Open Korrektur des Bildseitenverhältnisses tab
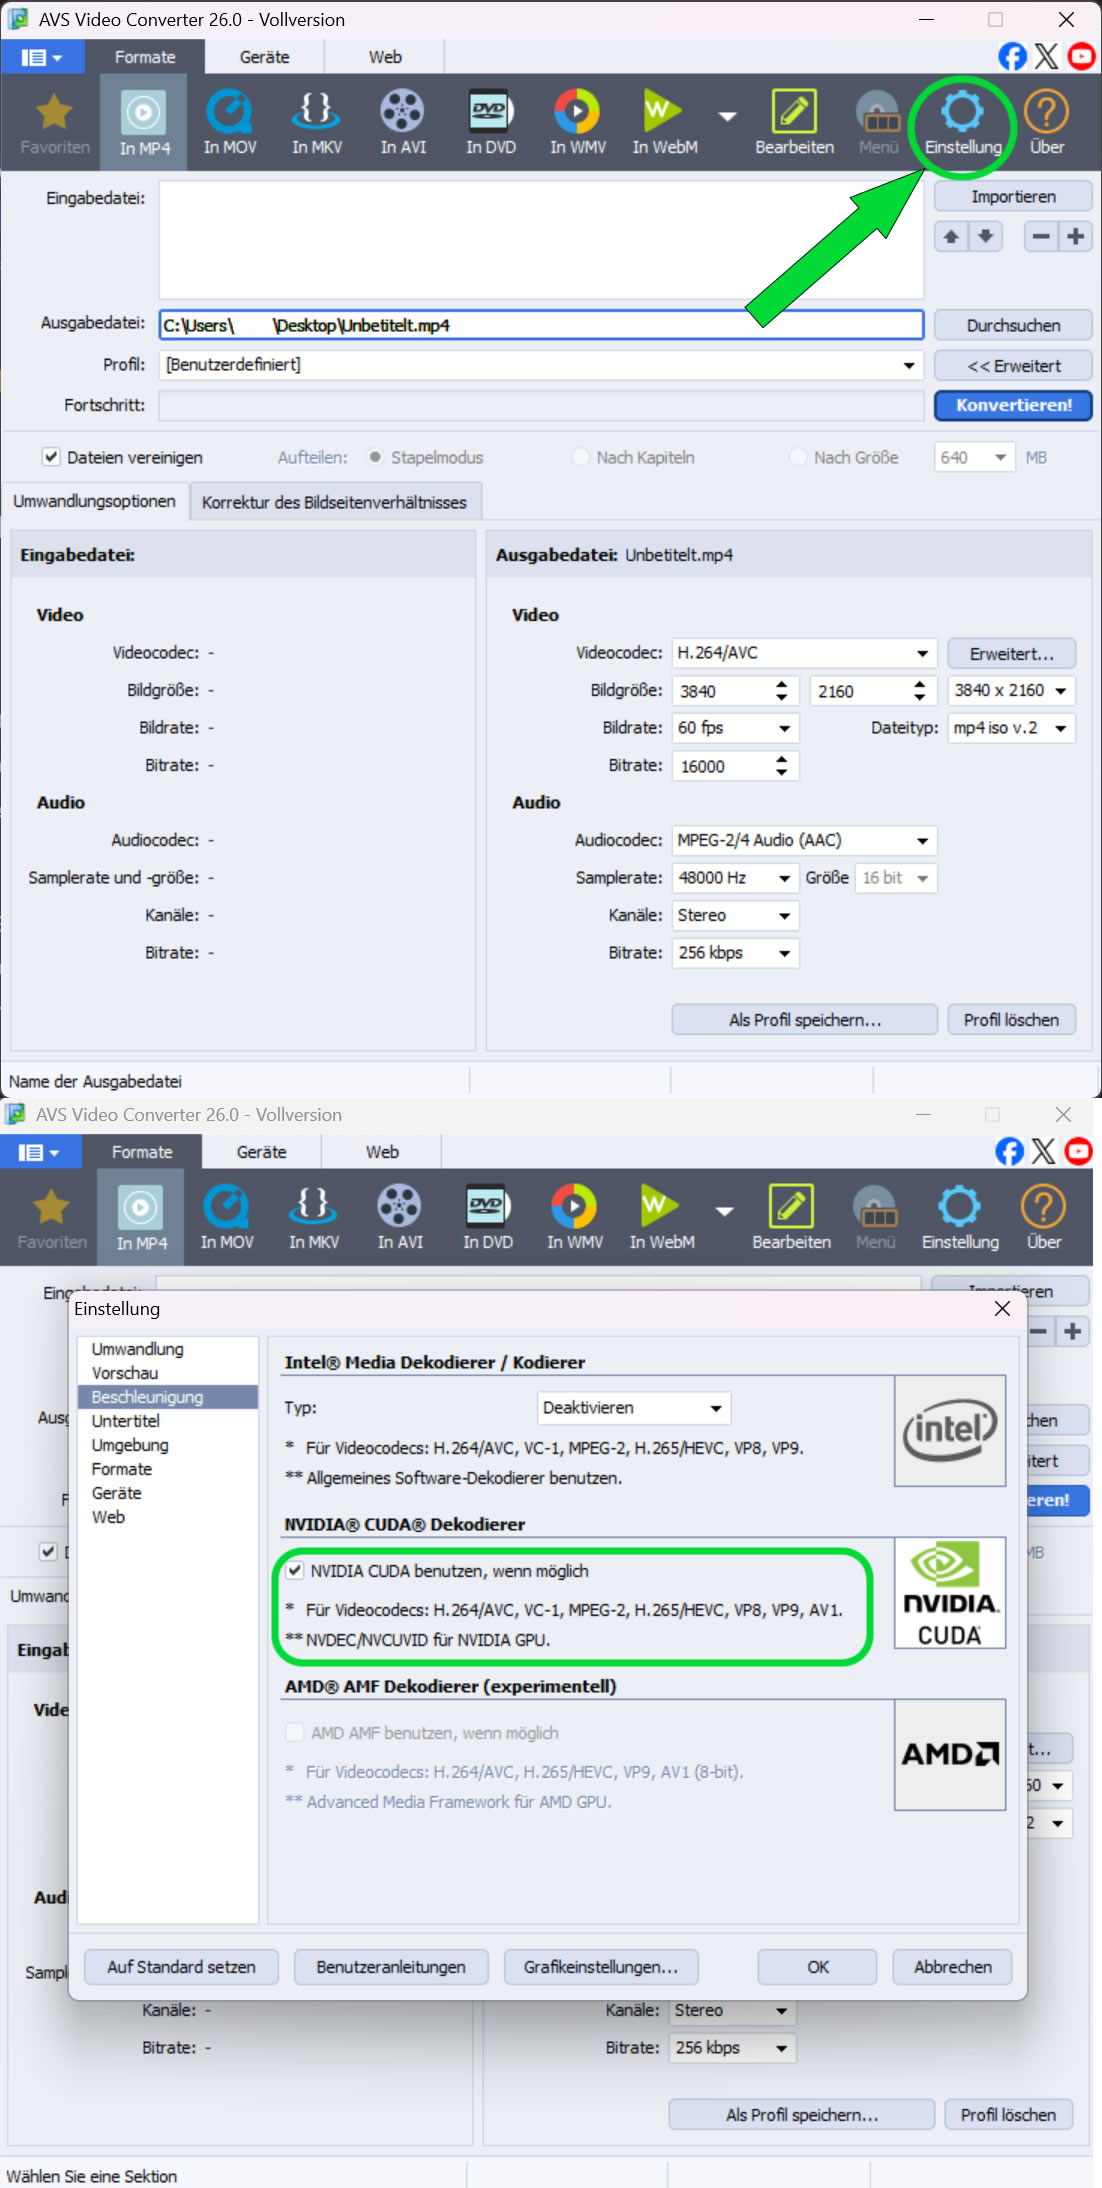Screen dimensions: 1102x2188 (334, 502)
